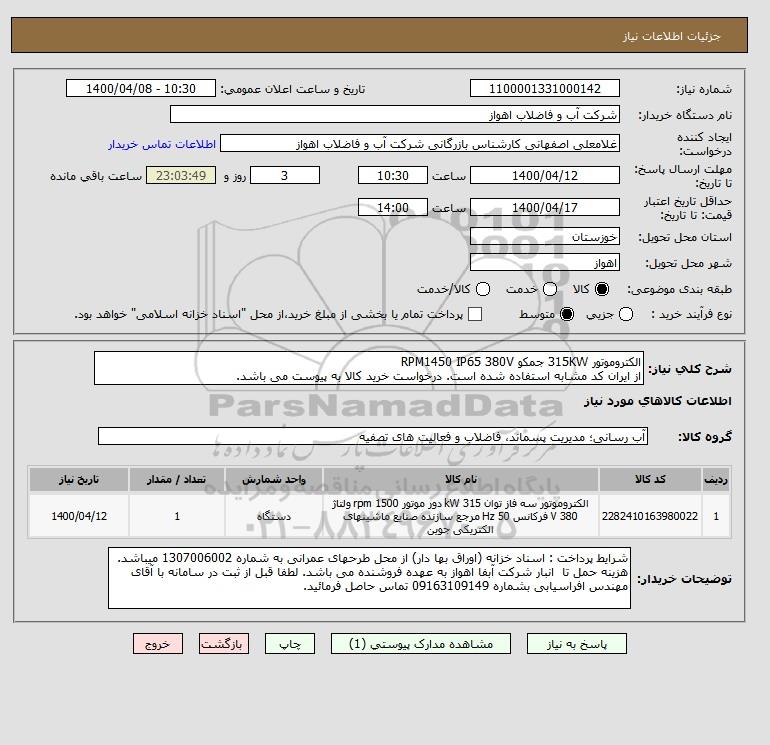Click the توضیحات خریدار notes box
Image resolution: width=770 pixels, height=745 pixels.
(369, 578)
